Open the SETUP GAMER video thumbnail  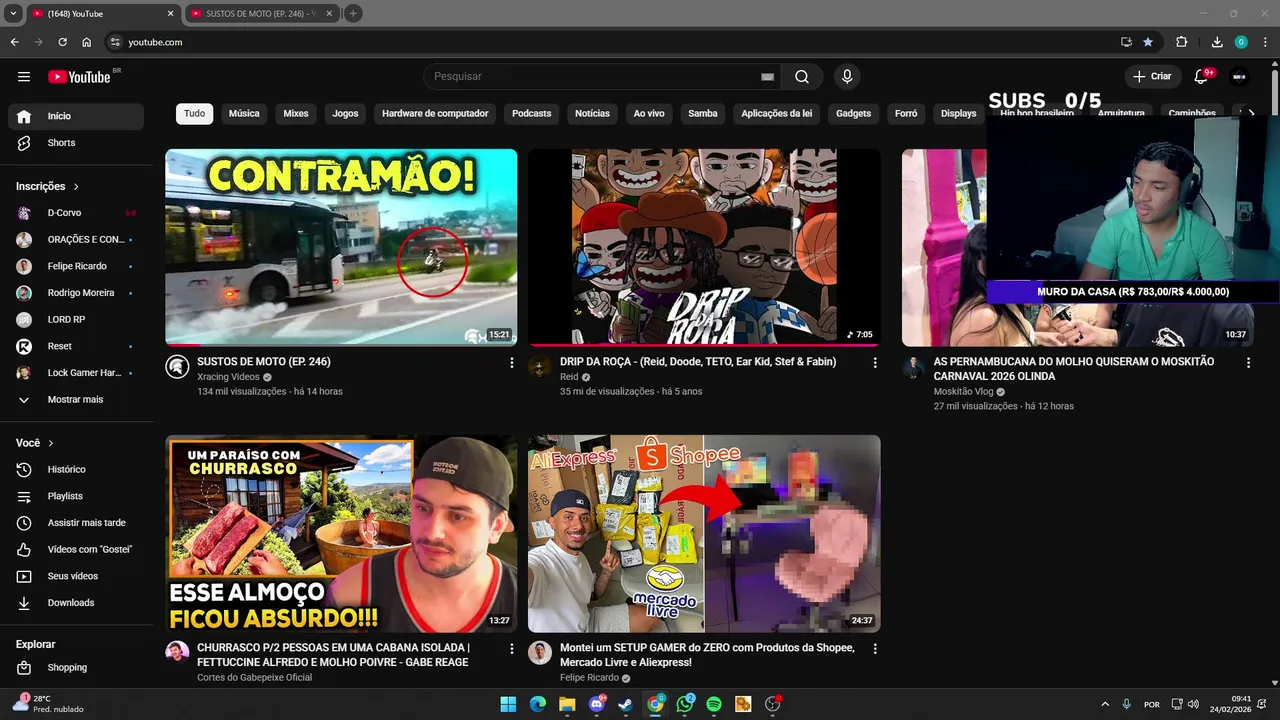704,533
